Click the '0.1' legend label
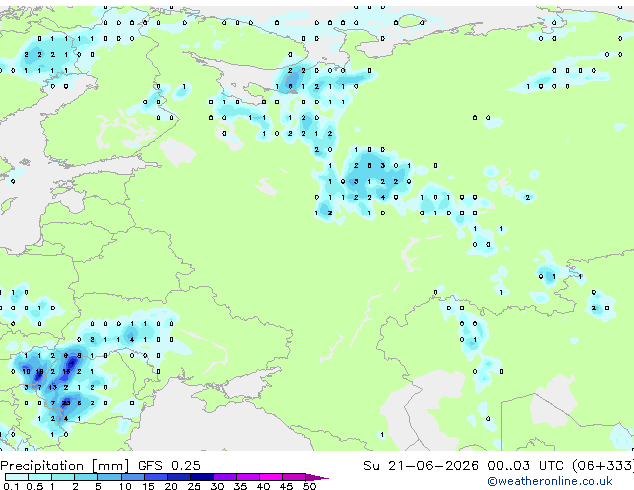The image size is (634, 490). pyautogui.click(x=11, y=486)
